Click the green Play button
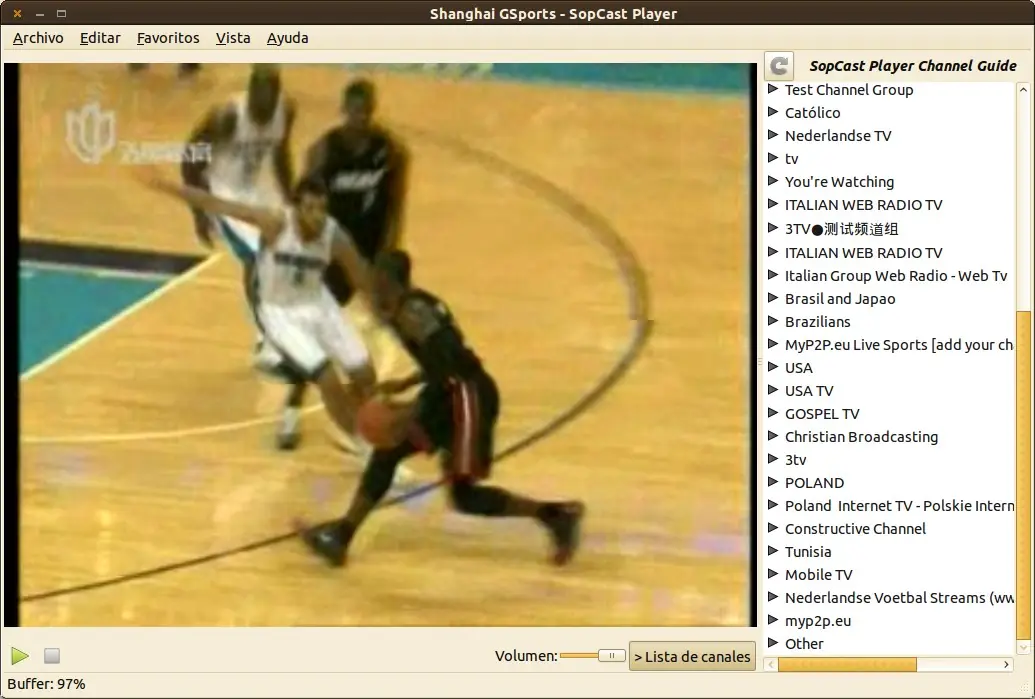The image size is (1035, 699). coord(20,655)
